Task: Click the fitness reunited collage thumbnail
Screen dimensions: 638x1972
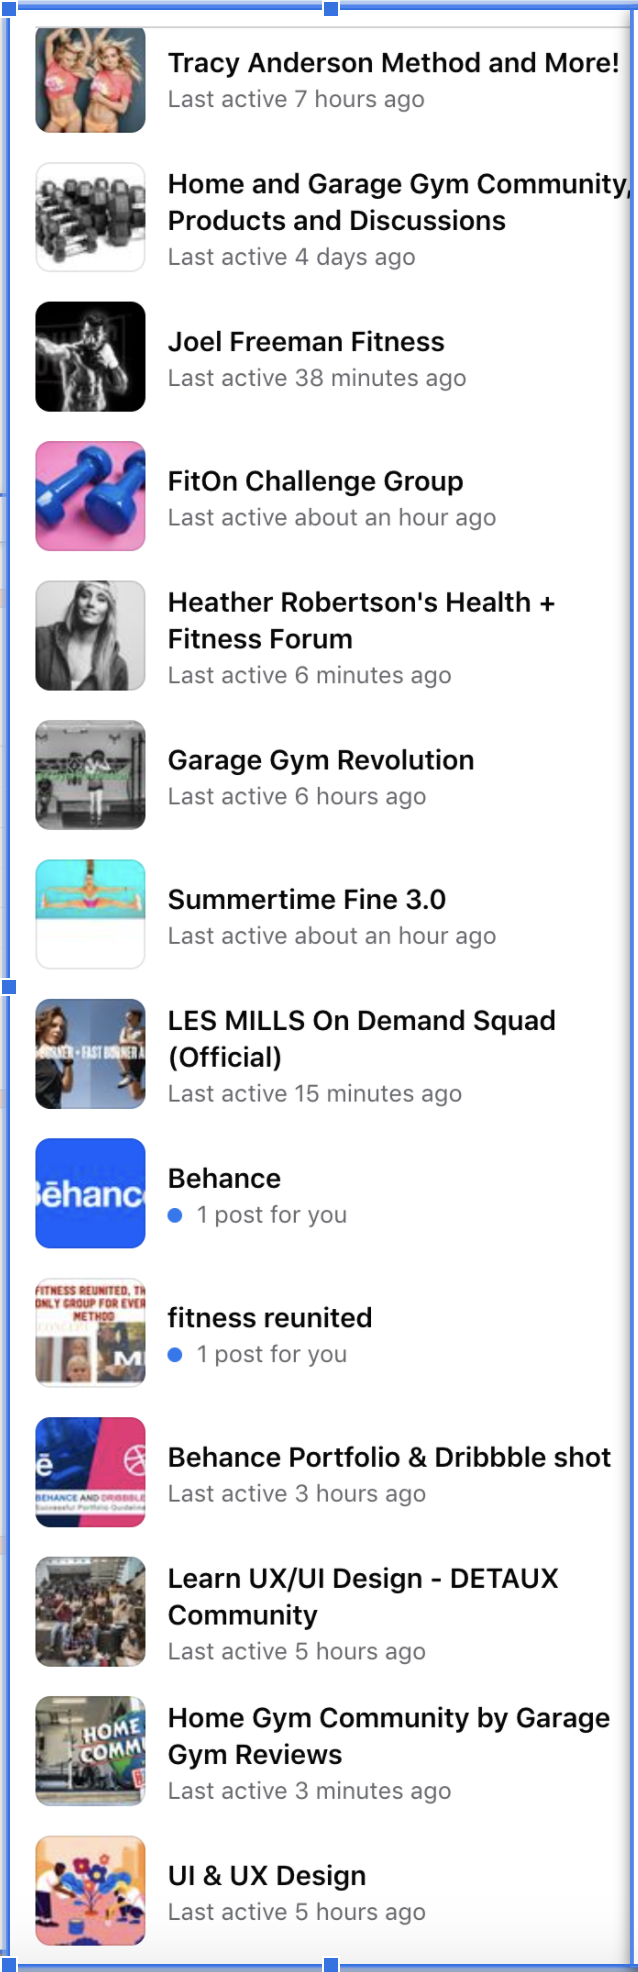Action: [x=90, y=1331]
